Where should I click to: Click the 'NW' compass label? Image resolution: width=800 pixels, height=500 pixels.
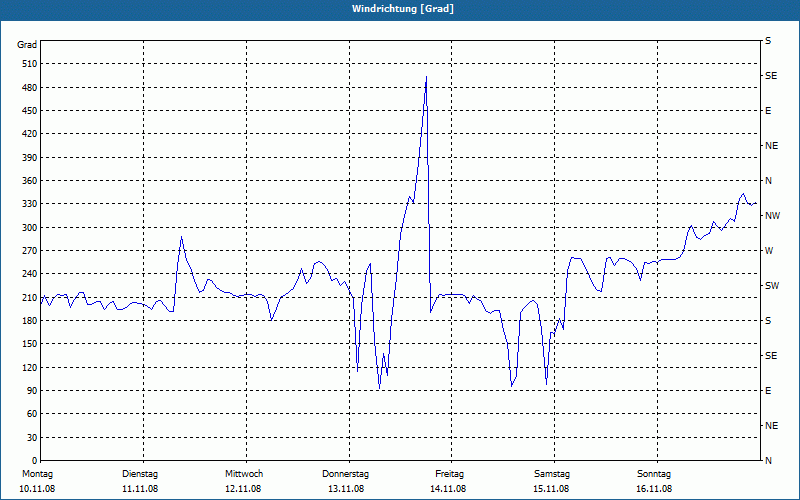pyautogui.click(x=772, y=216)
